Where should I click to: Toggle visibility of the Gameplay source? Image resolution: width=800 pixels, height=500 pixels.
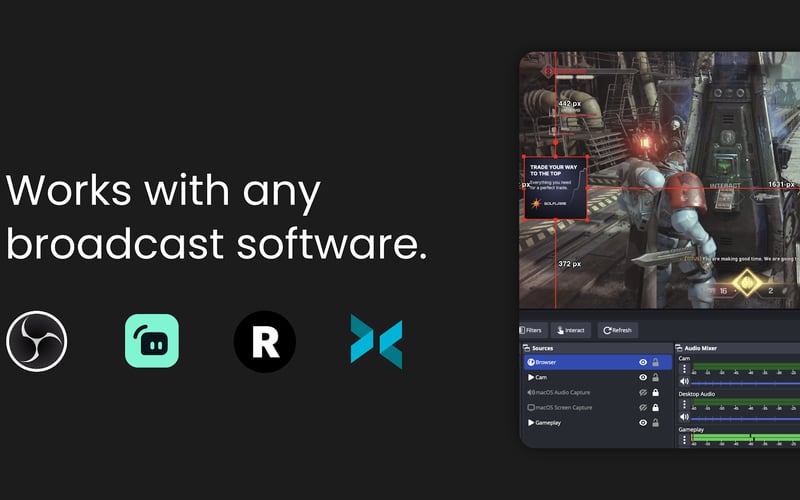(x=643, y=422)
